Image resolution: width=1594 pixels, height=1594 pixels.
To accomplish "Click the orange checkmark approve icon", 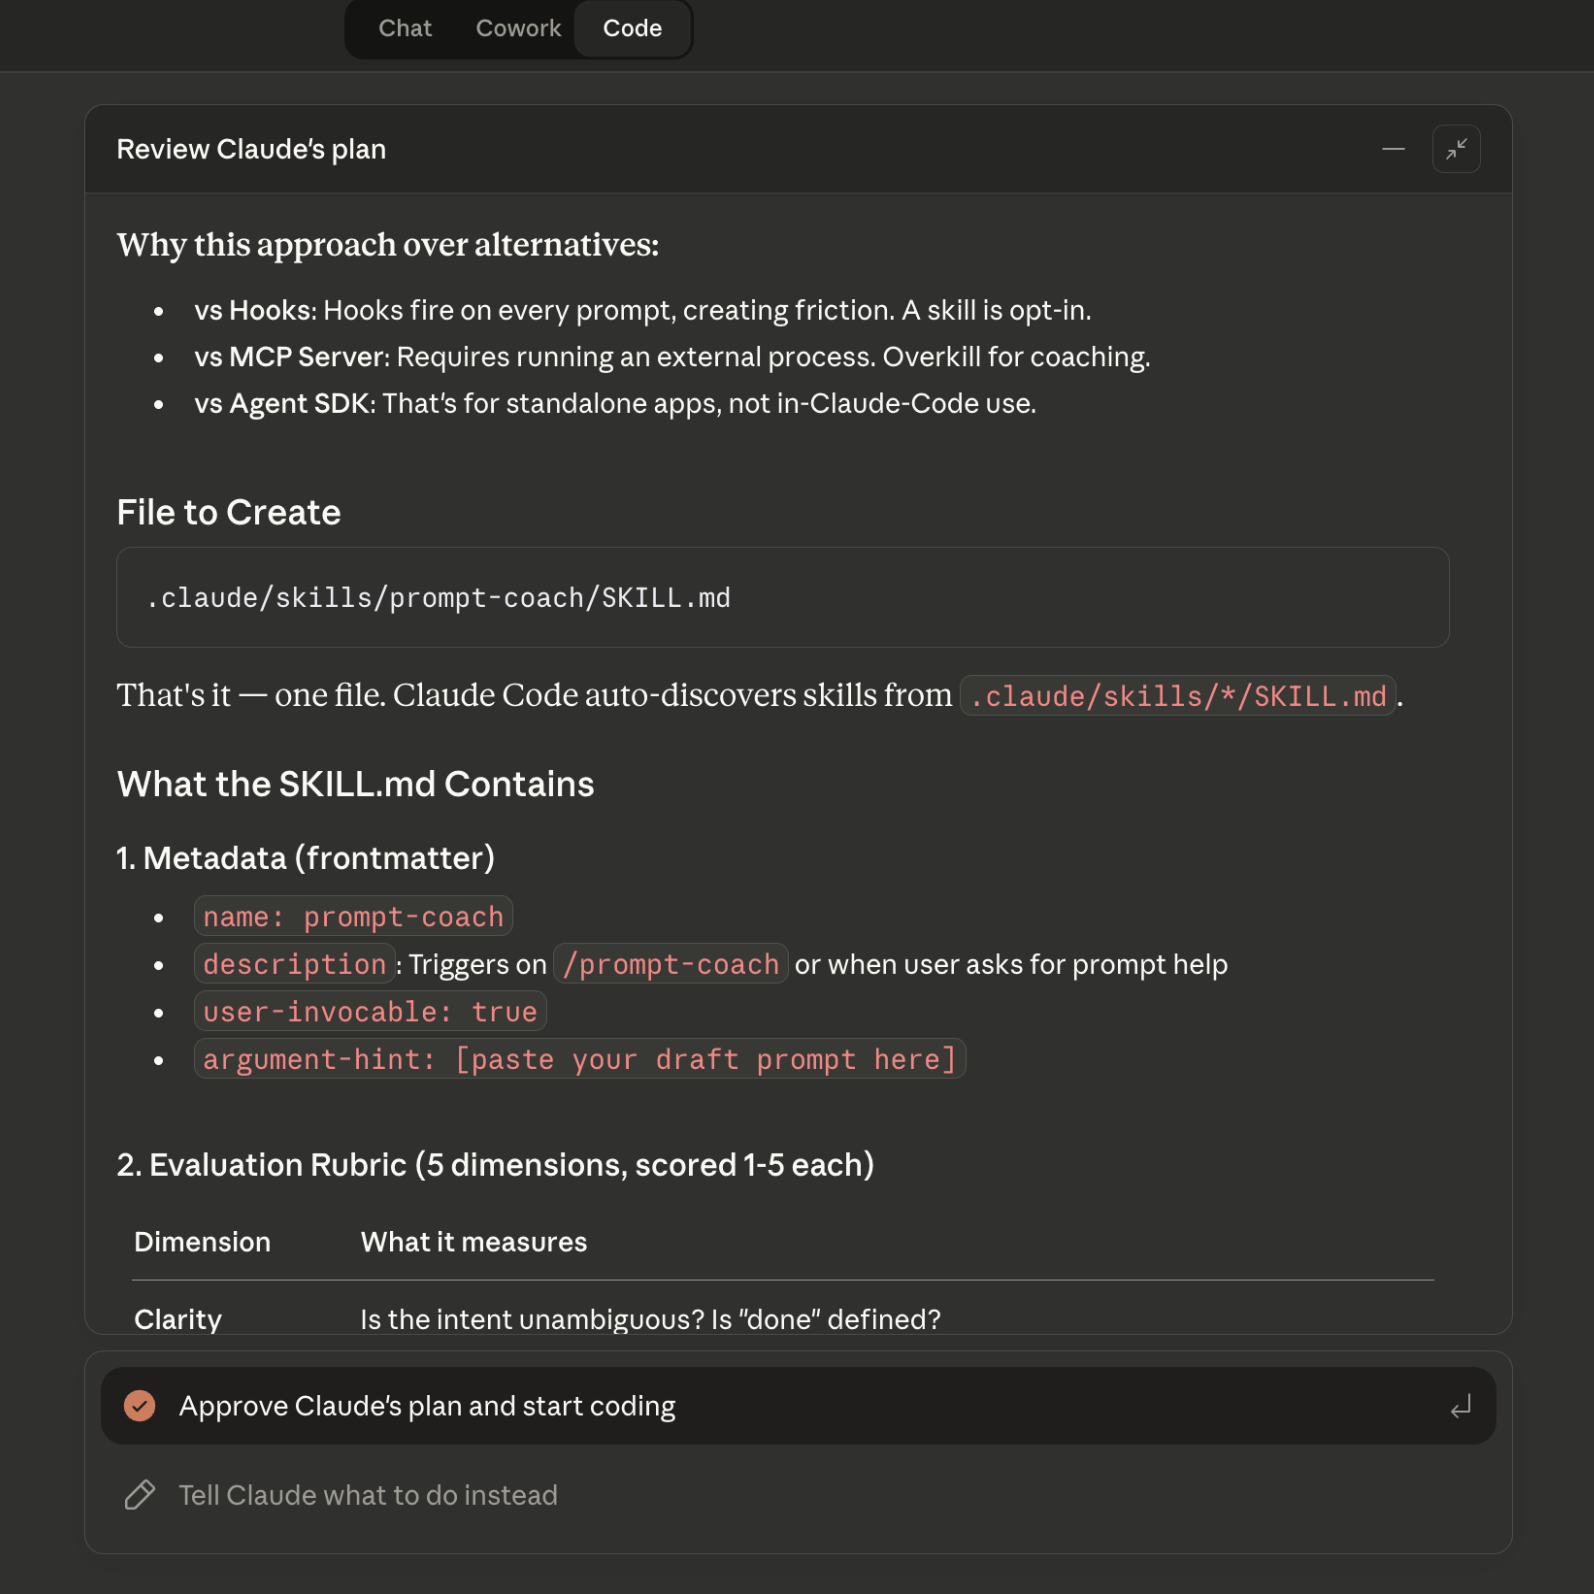I will pos(140,1405).
